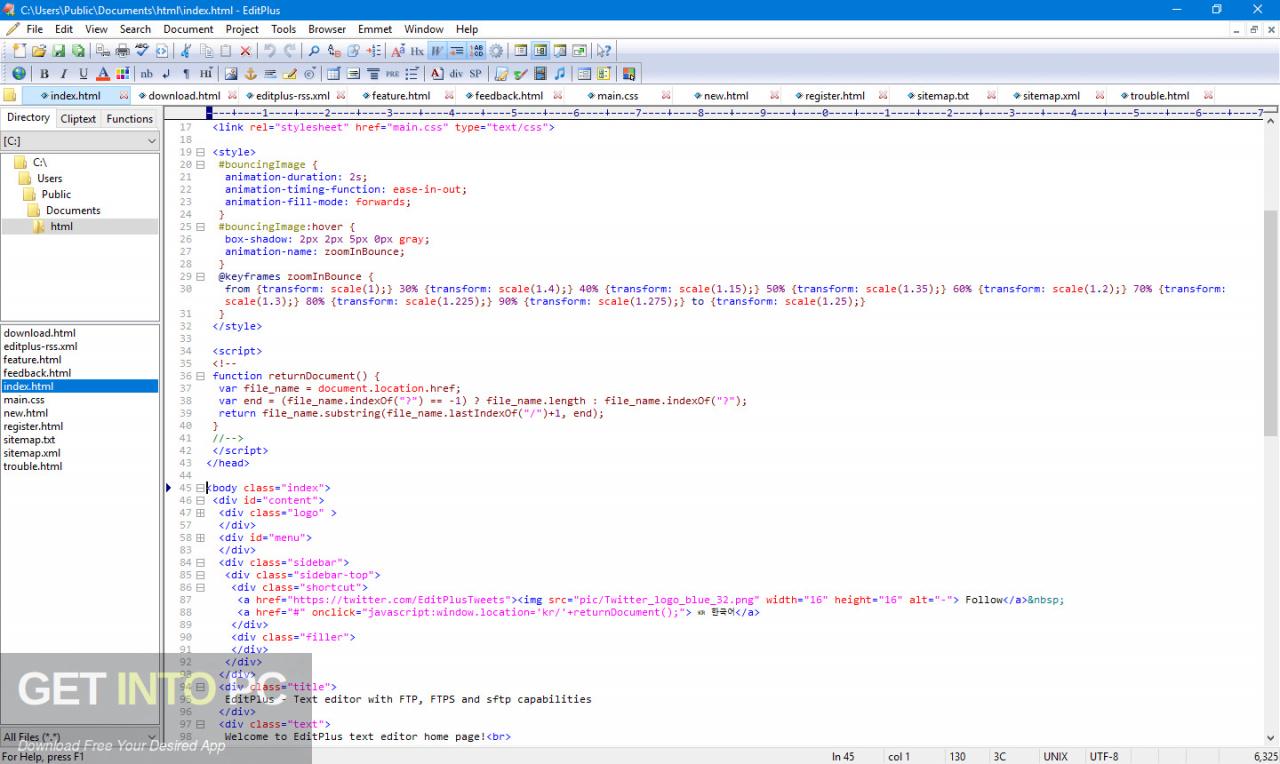The width and height of the screenshot is (1280, 764).
Task: Toggle Auto Indent button
Action: point(457,50)
